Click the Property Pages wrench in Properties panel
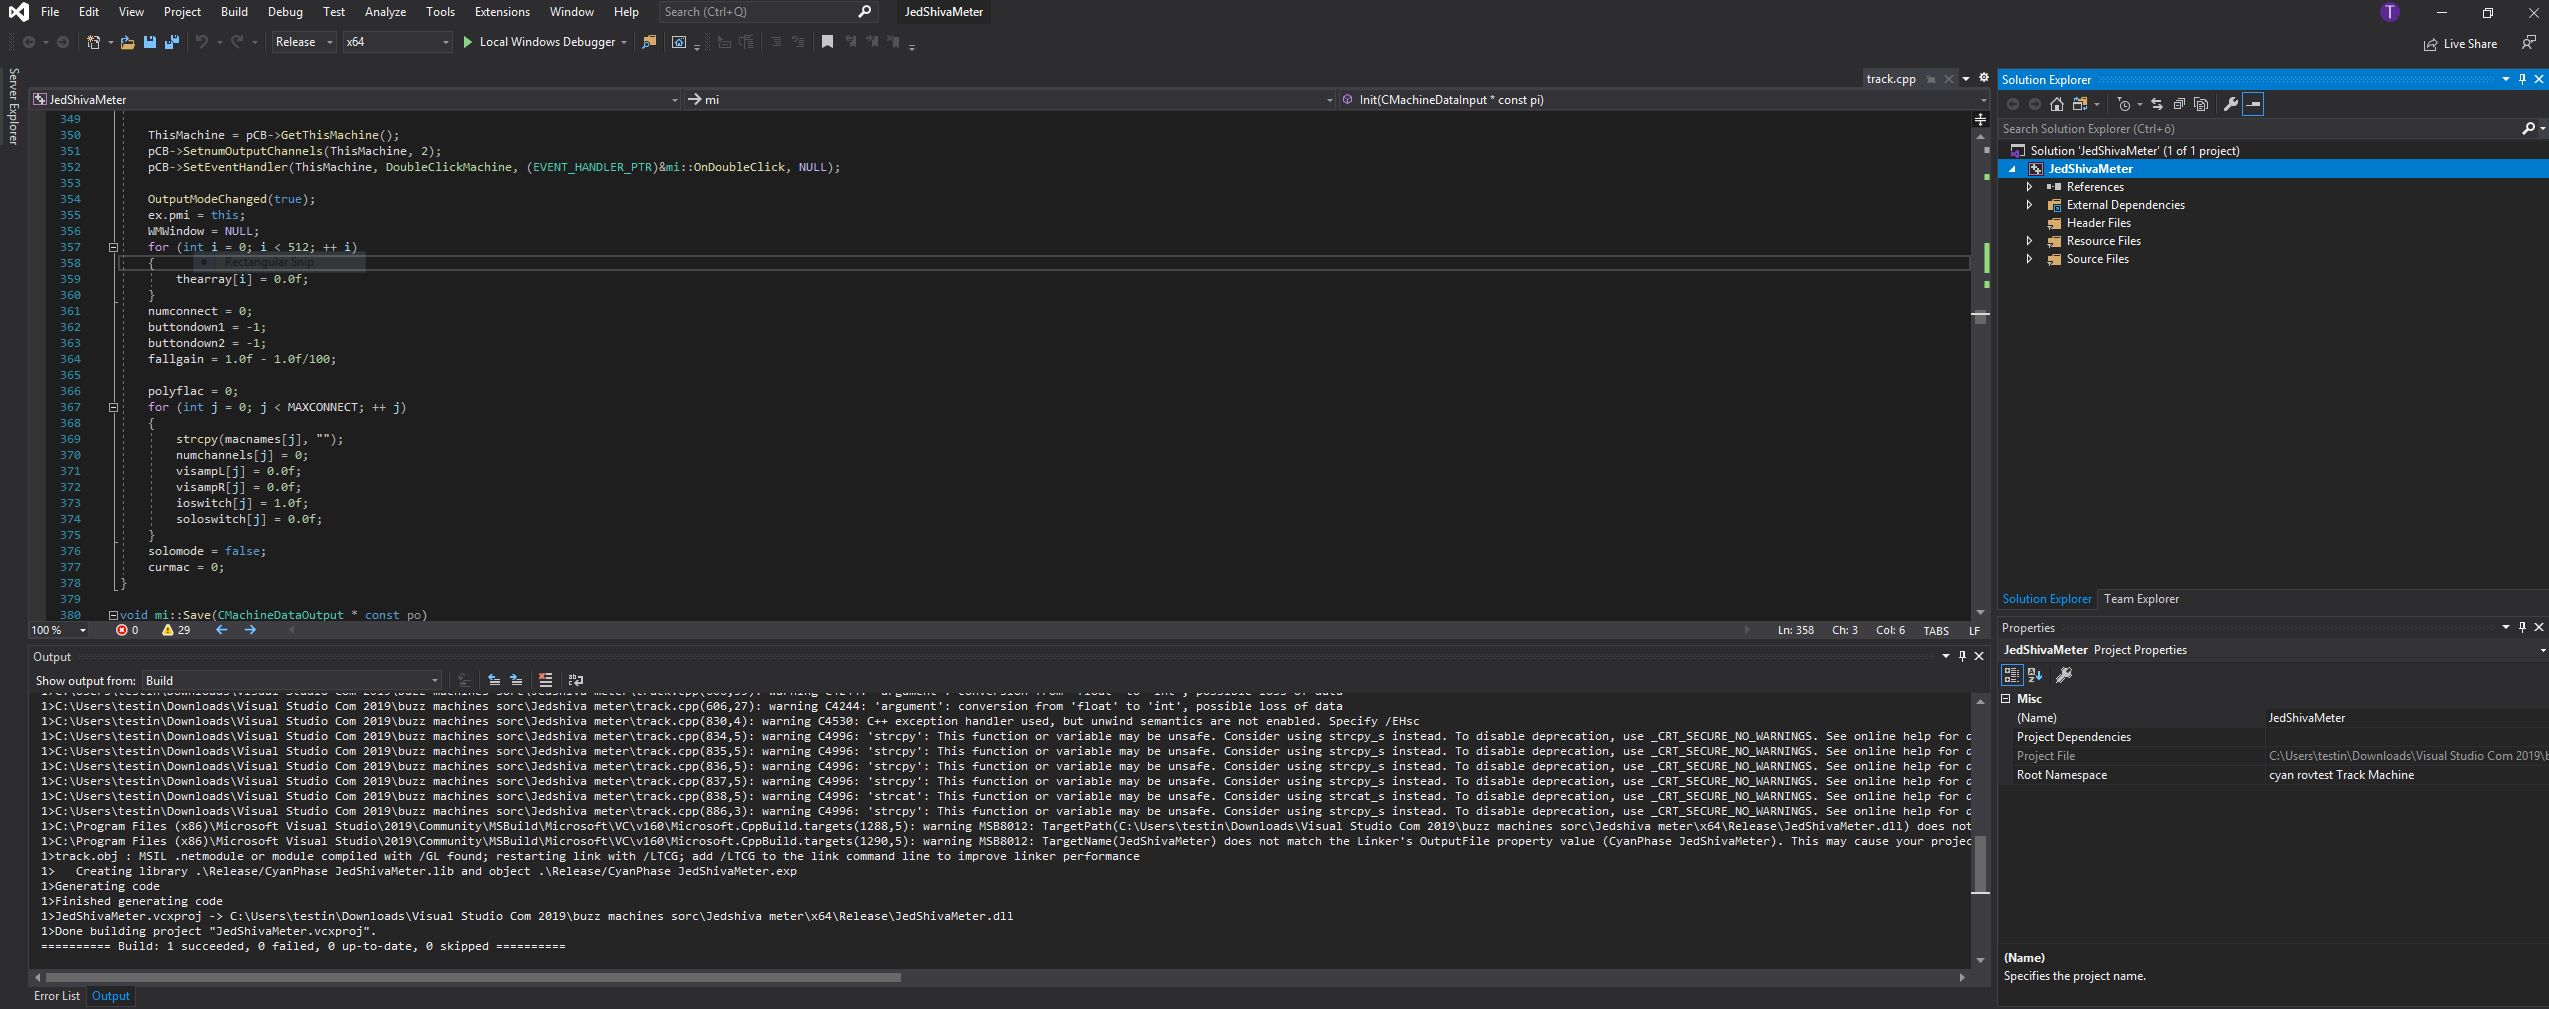The height and width of the screenshot is (1009, 2549). [2063, 675]
